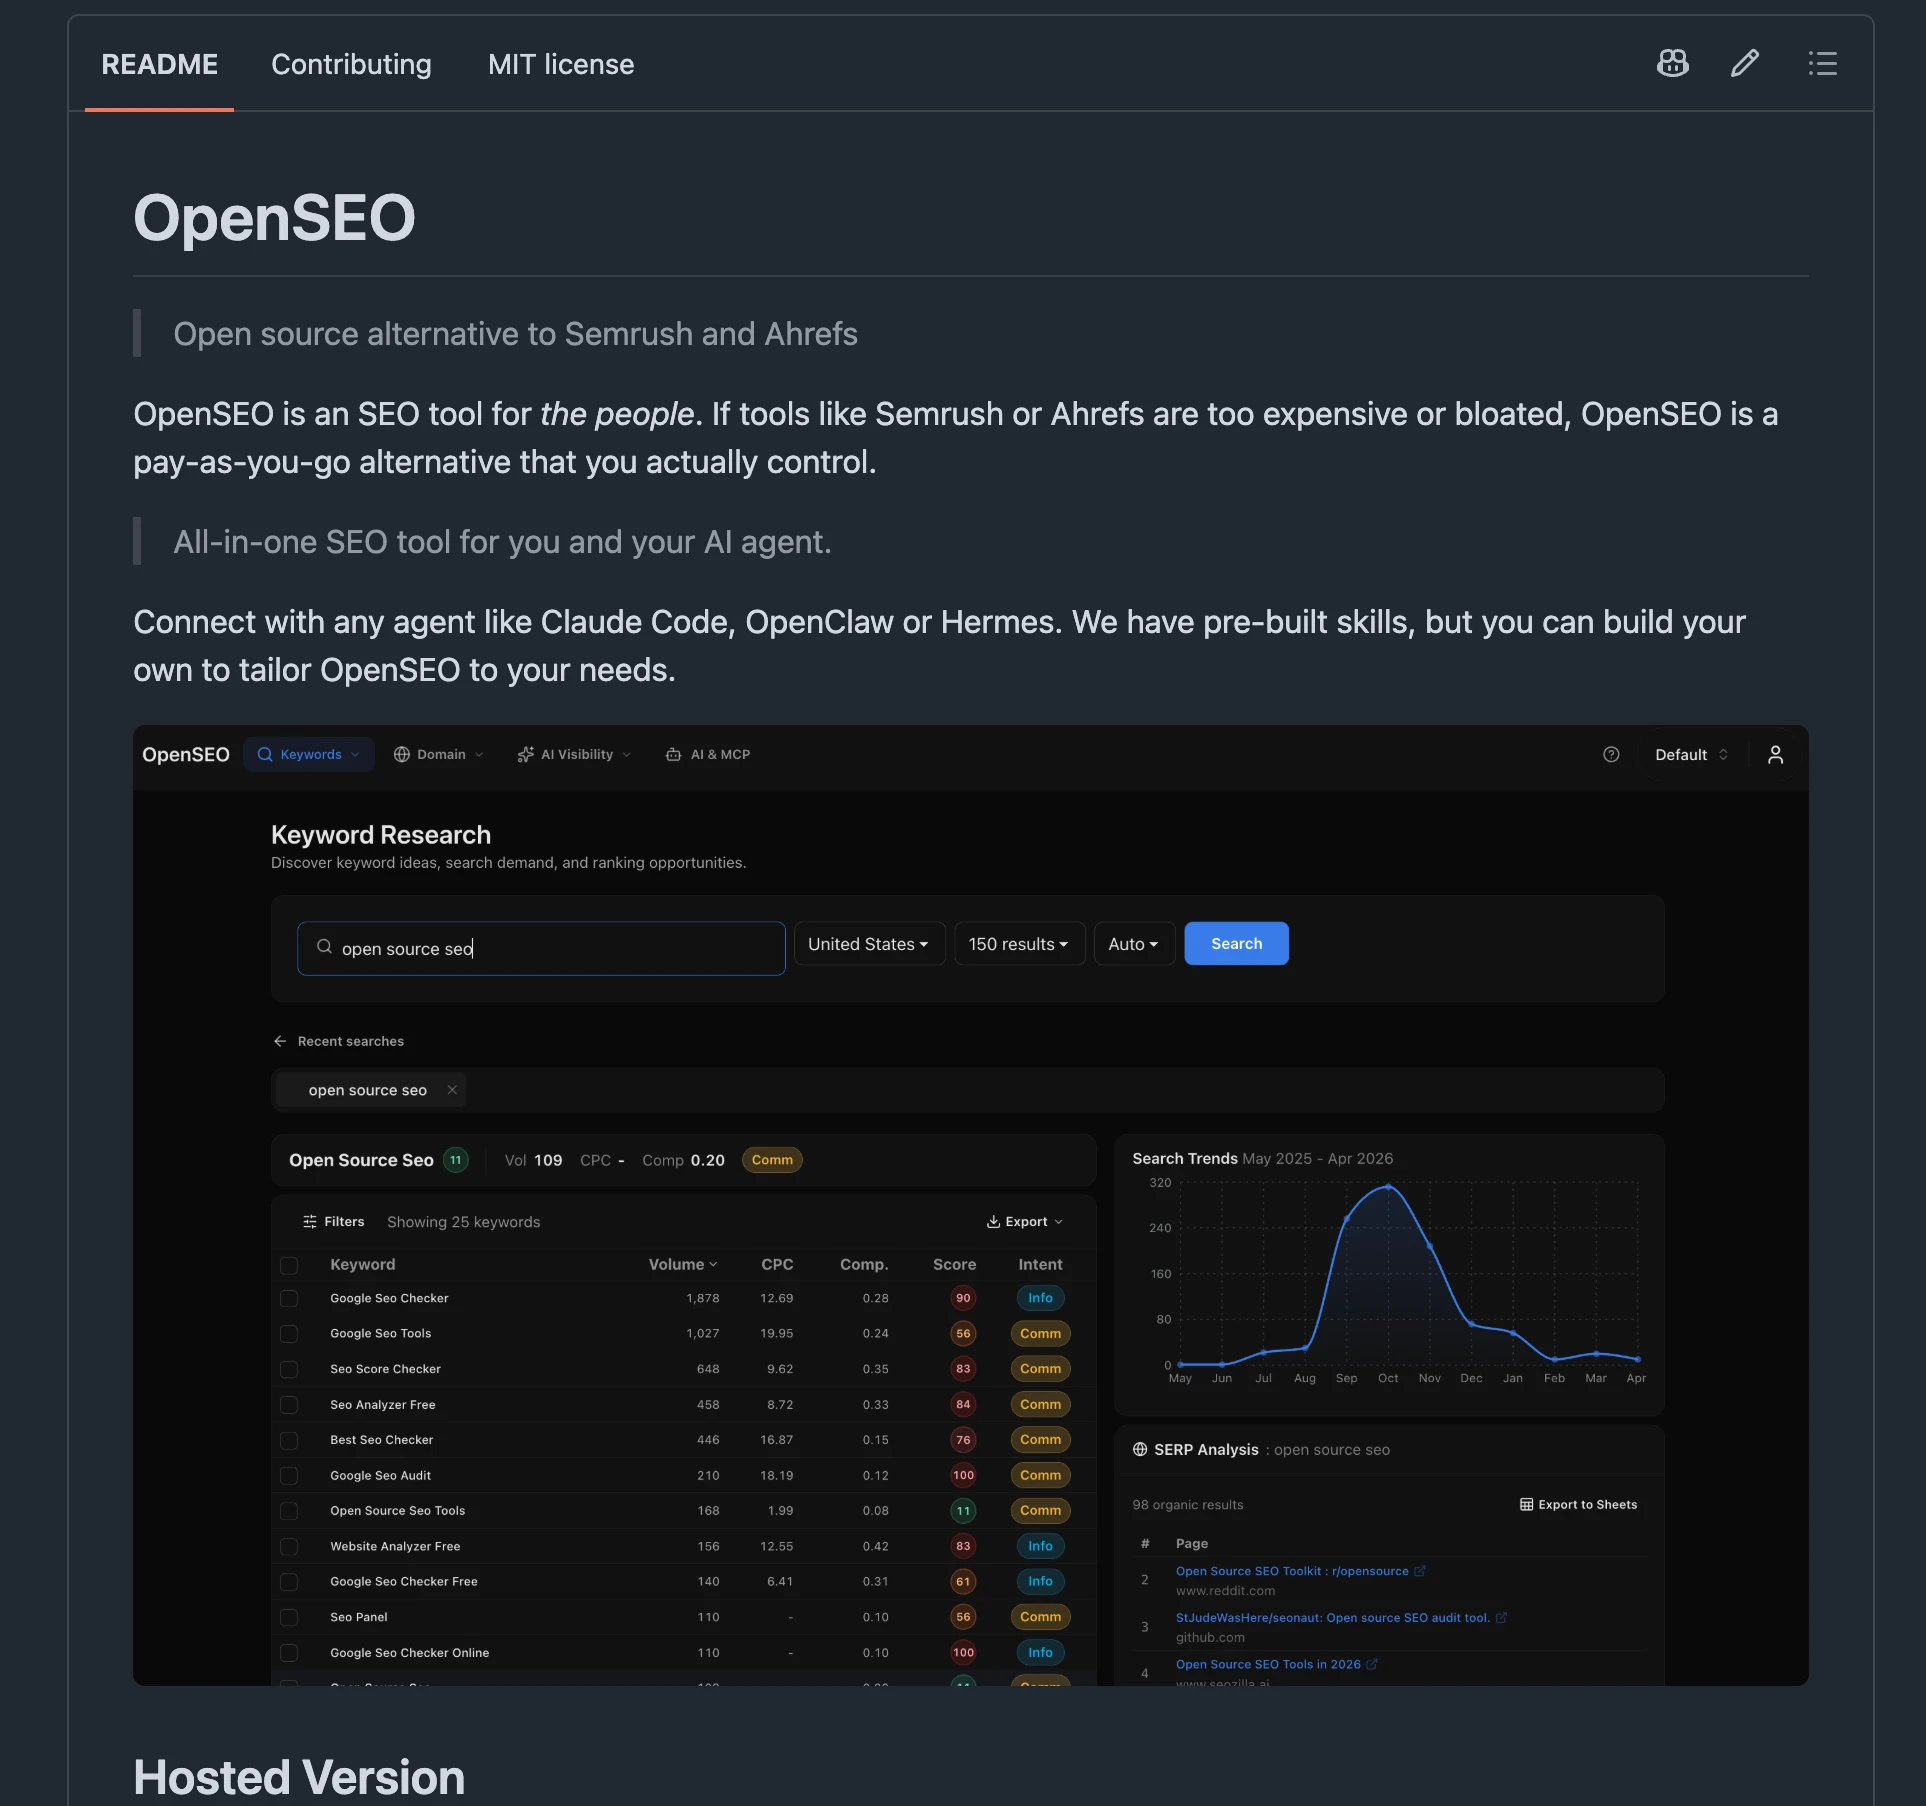The width and height of the screenshot is (1926, 1806).
Task: Click the help question mark icon
Action: pos(1611,755)
